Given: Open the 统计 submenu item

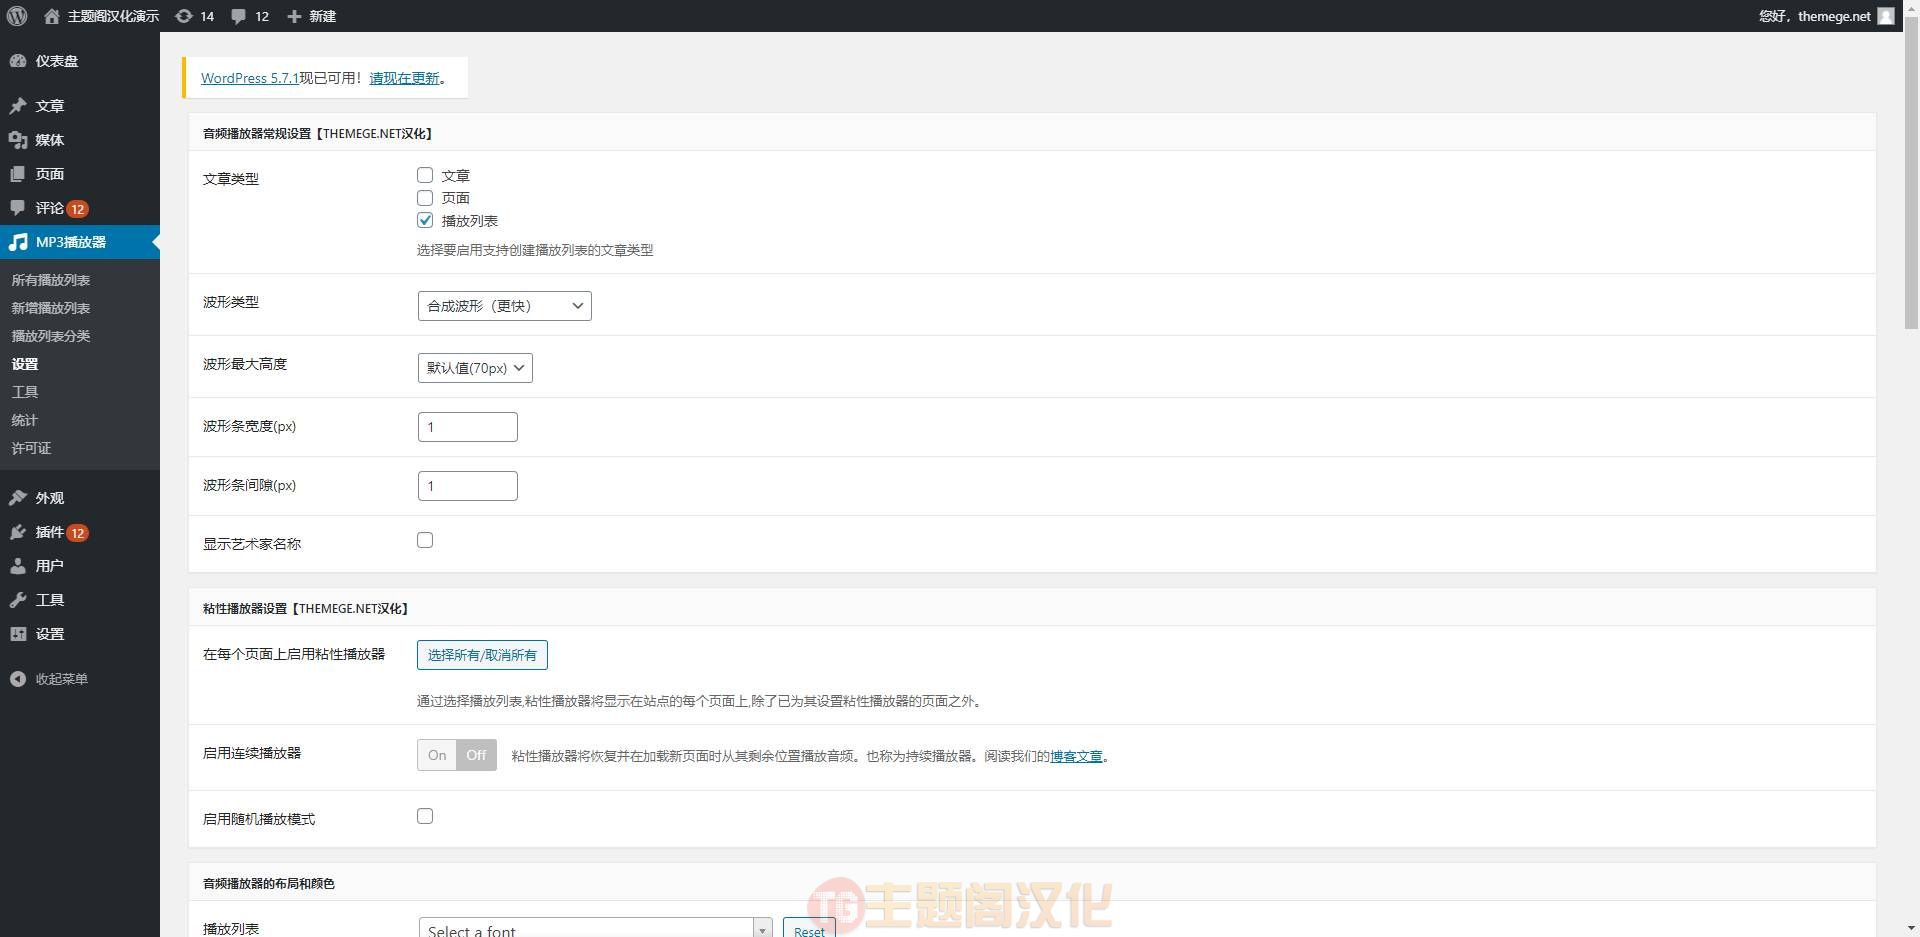Looking at the screenshot, I should click(25, 420).
